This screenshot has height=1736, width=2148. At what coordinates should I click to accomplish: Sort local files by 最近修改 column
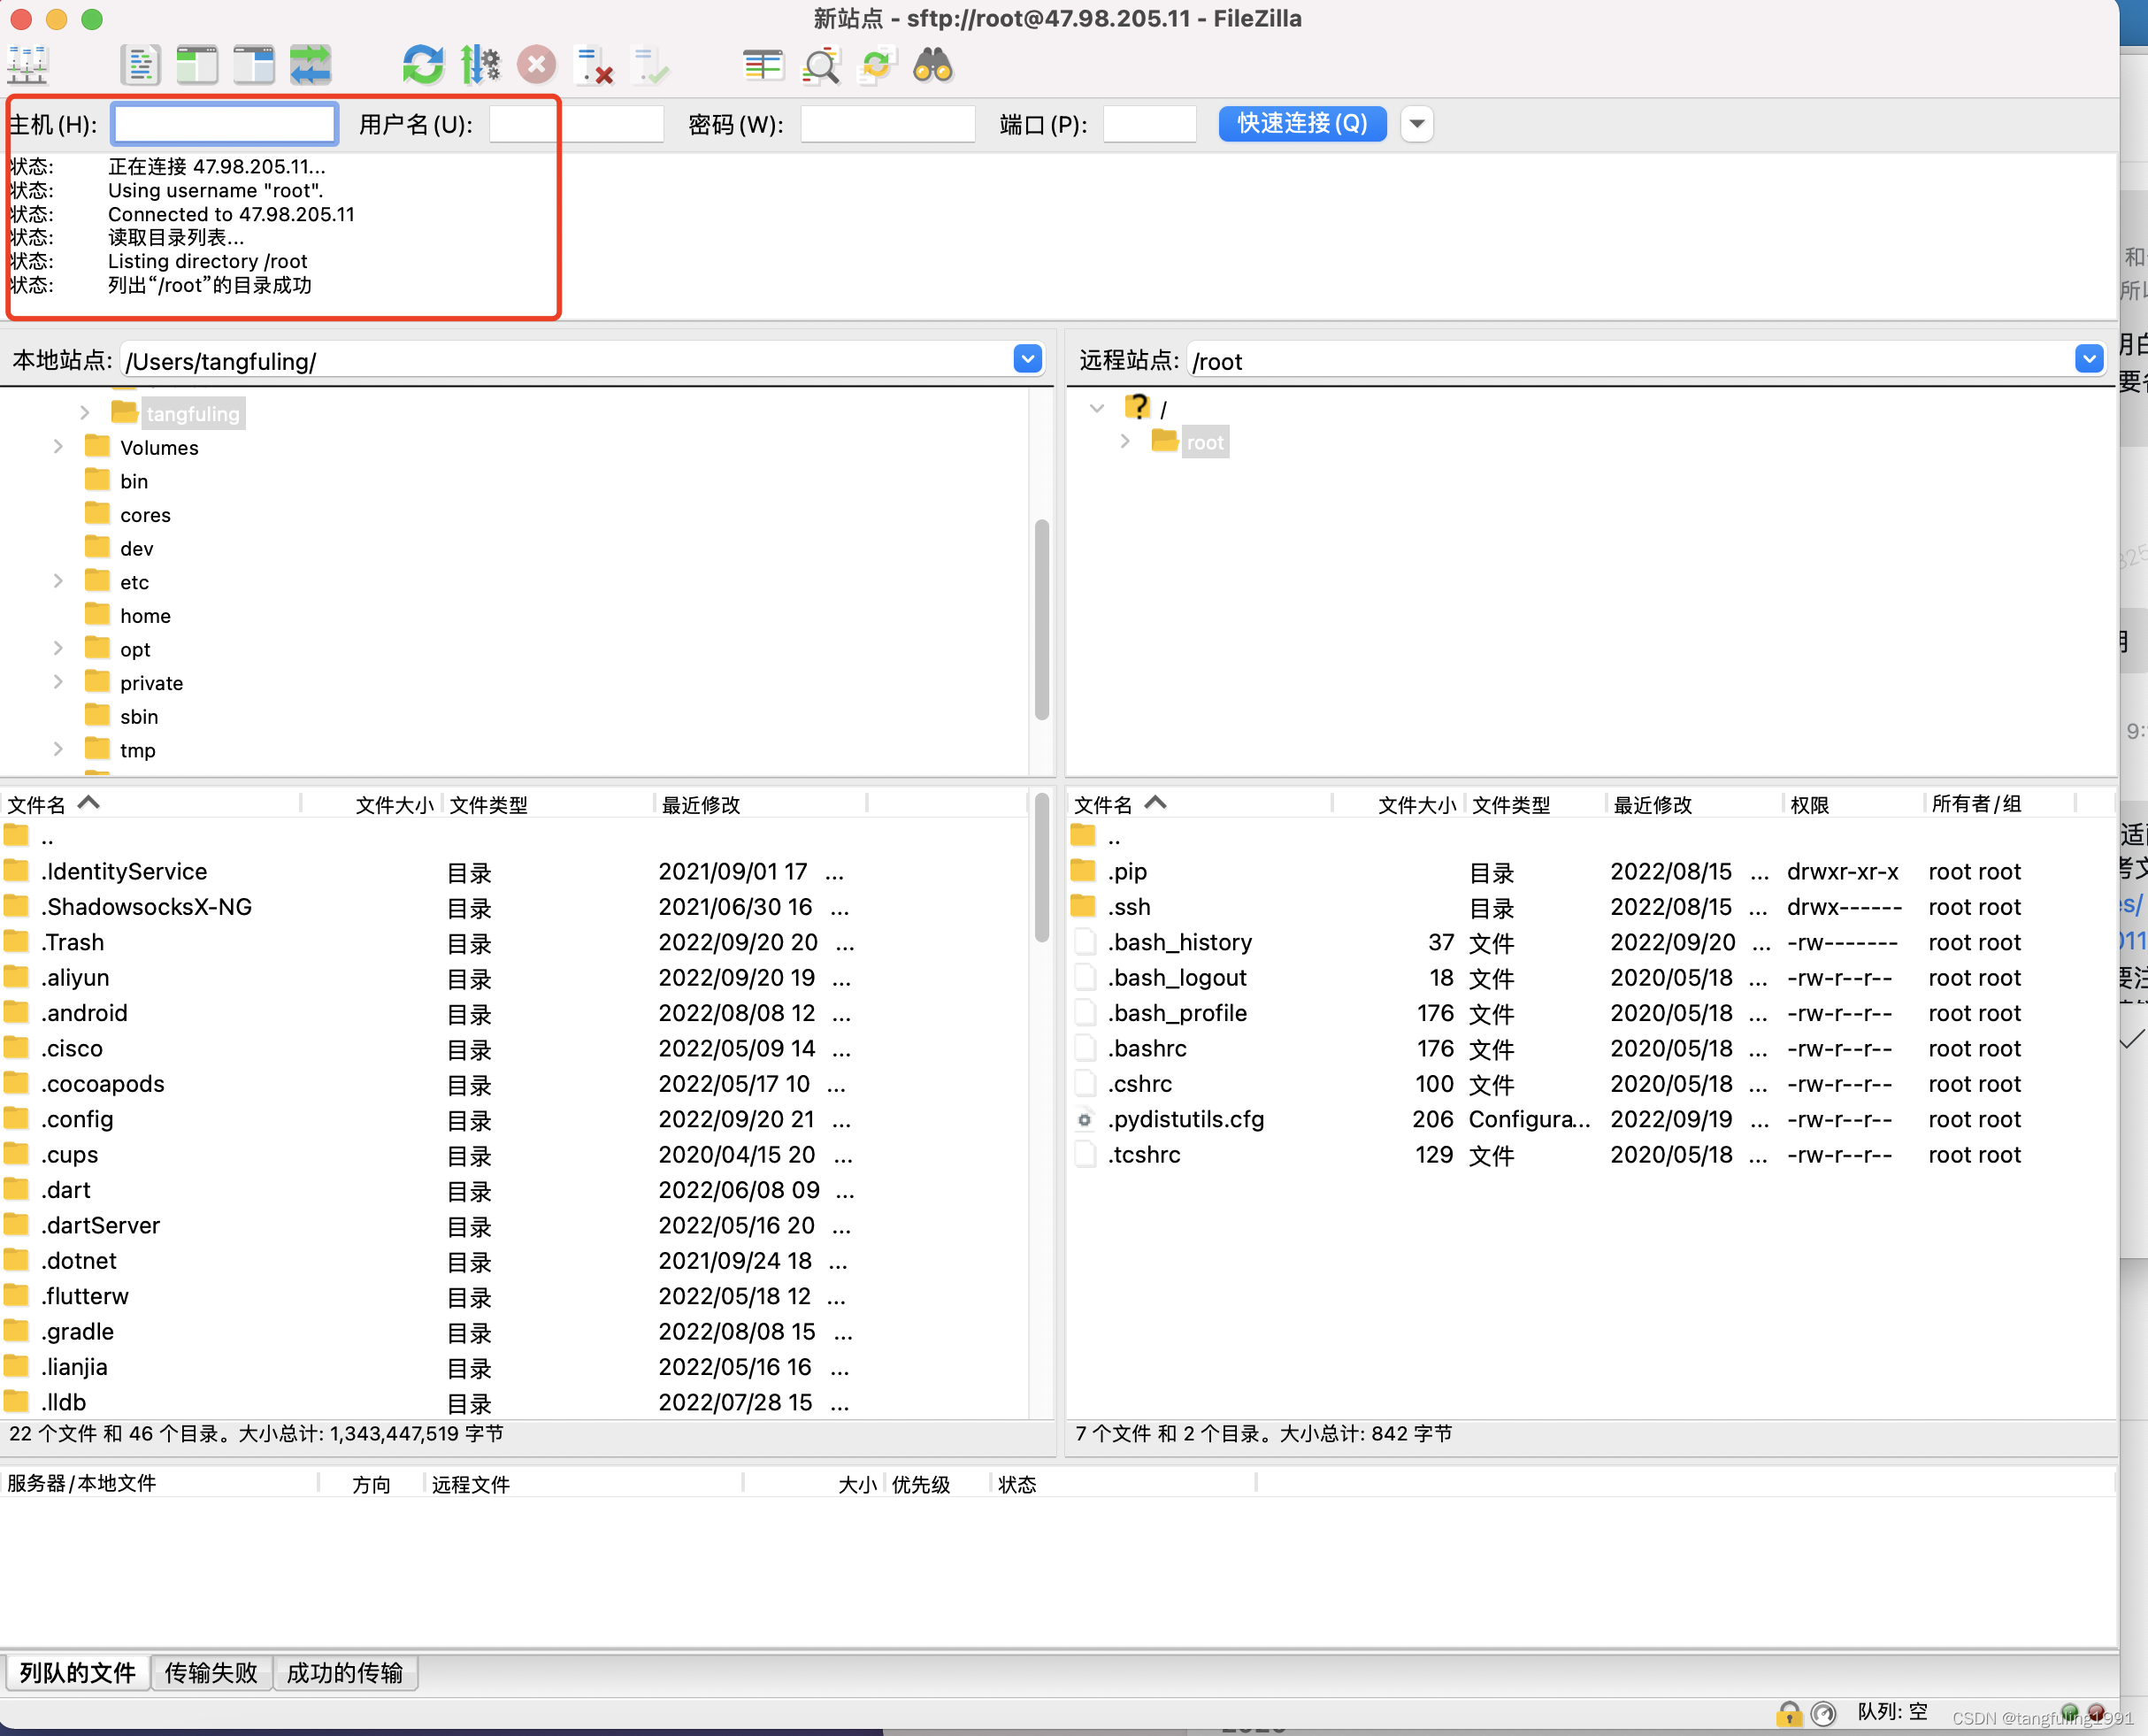(x=760, y=804)
